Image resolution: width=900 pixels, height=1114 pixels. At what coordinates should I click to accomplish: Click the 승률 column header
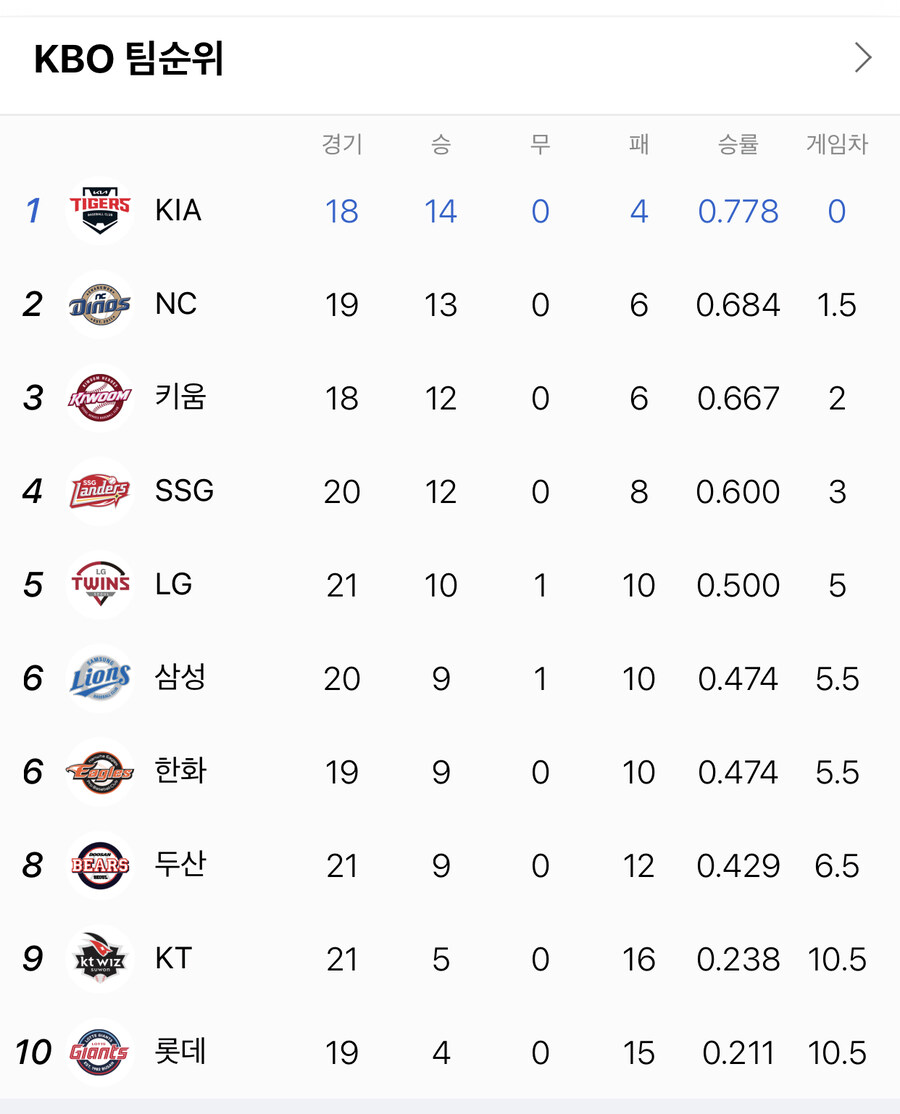click(x=738, y=145)
